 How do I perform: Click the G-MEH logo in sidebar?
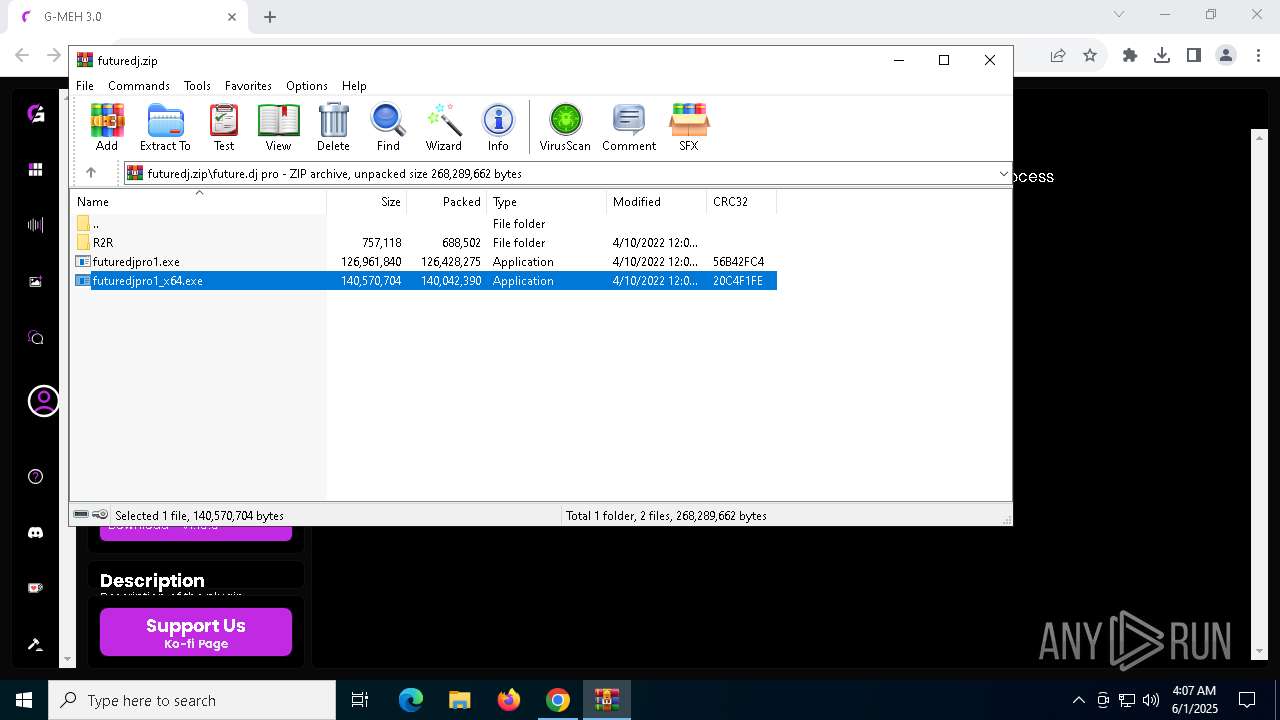(36, 114)
